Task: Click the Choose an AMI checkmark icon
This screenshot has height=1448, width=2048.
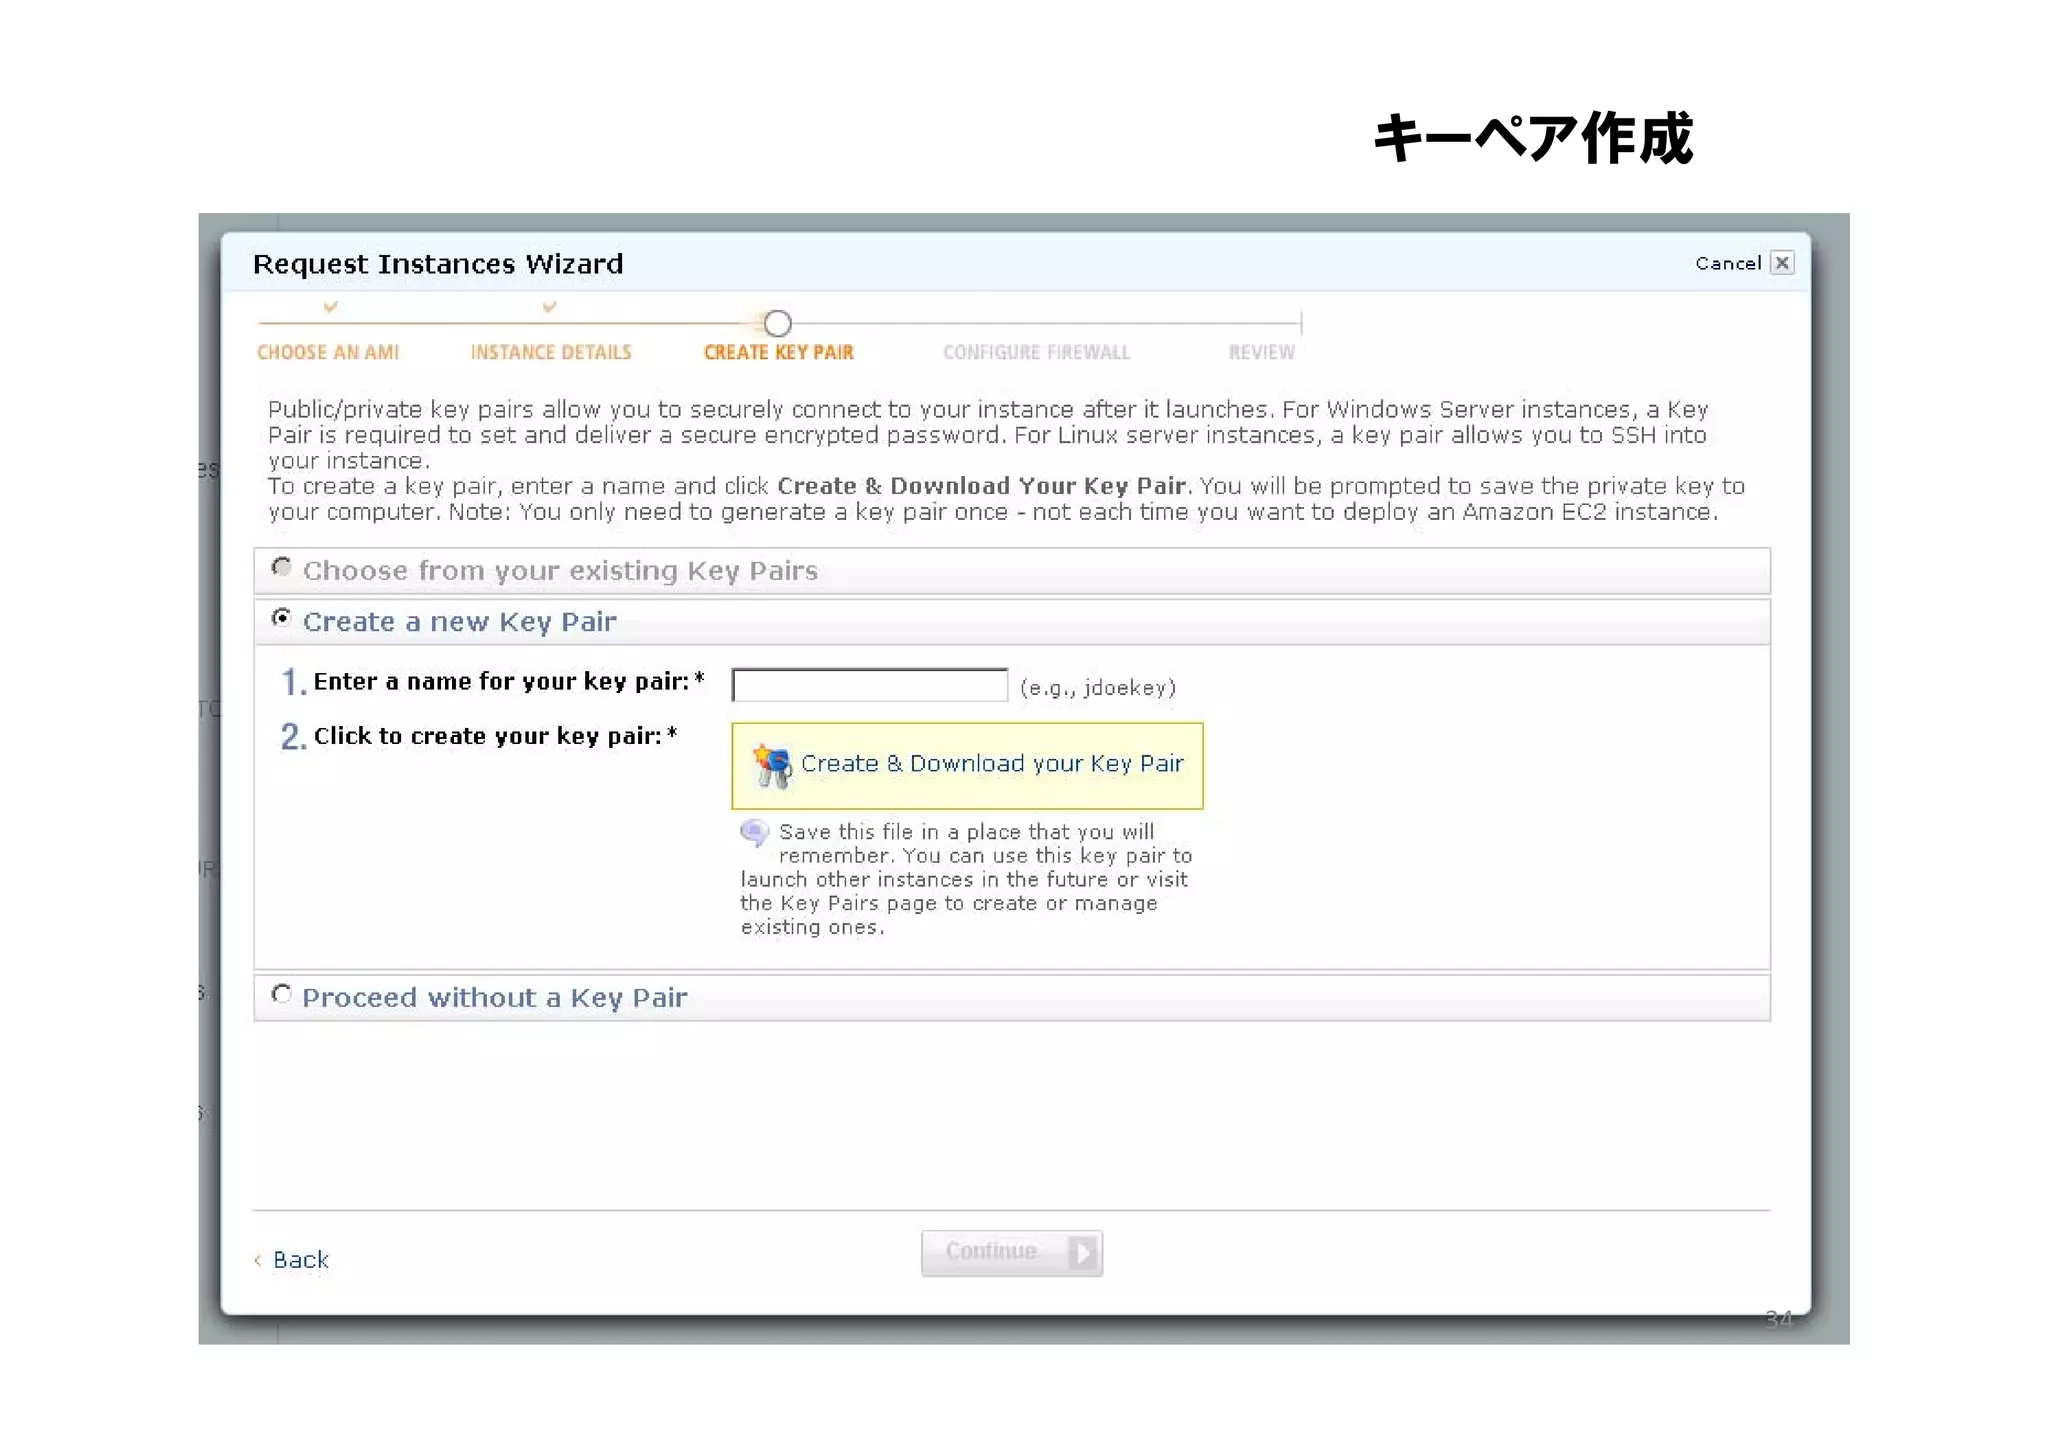Action: [330, 307]
